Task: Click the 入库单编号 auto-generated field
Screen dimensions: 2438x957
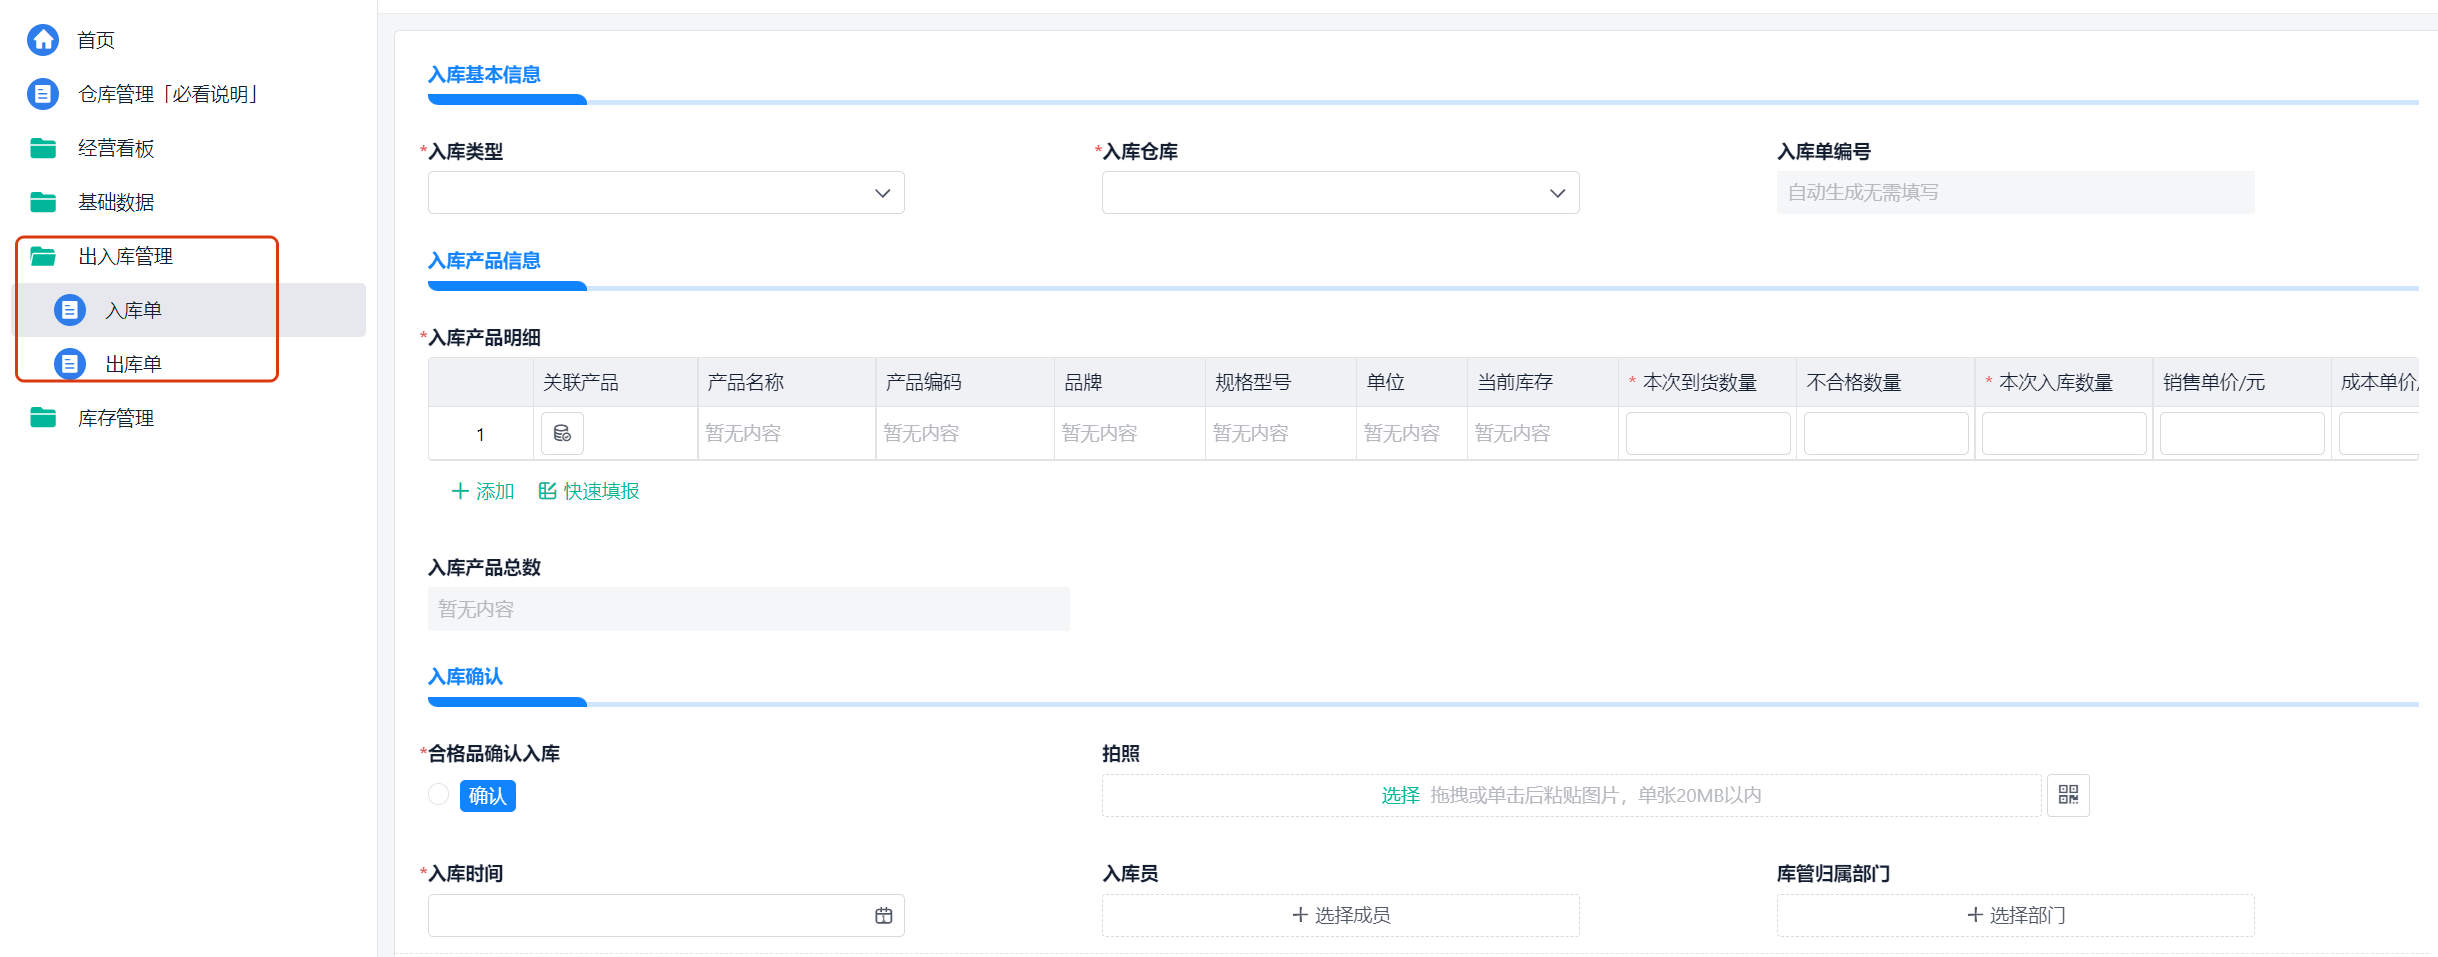Action: (x=2015, y=192)
